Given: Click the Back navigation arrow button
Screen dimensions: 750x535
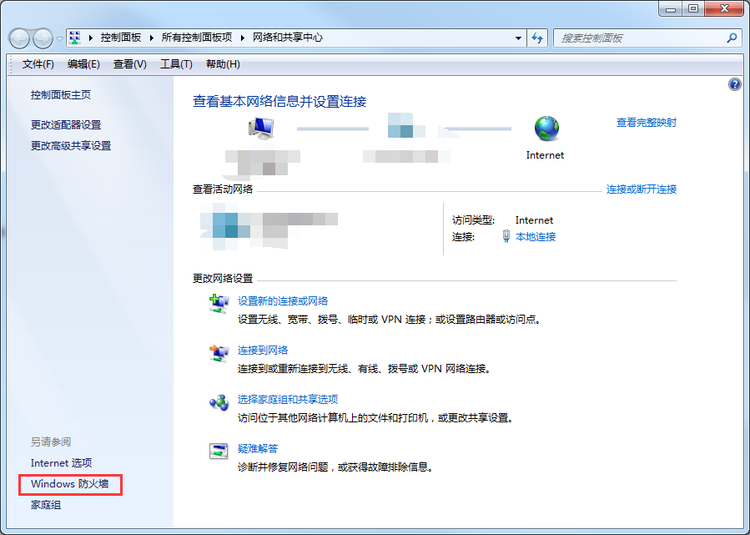Looking at the screenshot, I should pyautogui.click(x=20, y=38).
